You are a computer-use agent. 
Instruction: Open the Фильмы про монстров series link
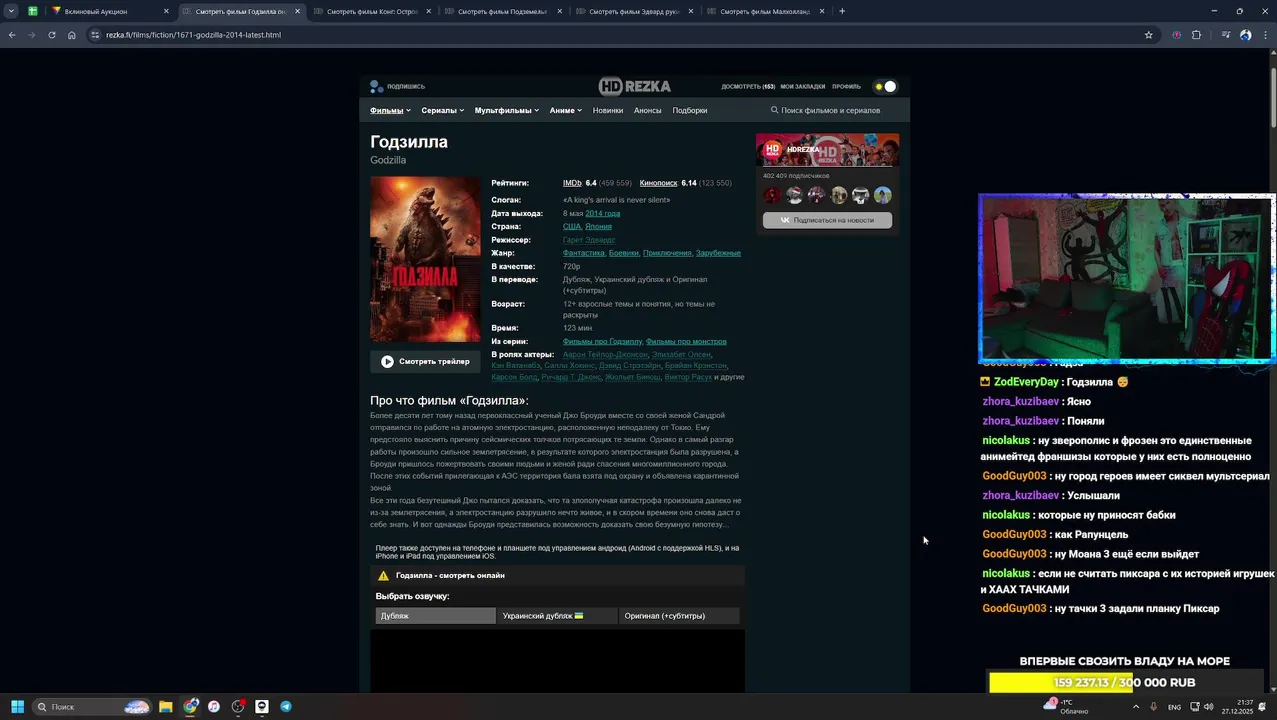pos(686,341)
